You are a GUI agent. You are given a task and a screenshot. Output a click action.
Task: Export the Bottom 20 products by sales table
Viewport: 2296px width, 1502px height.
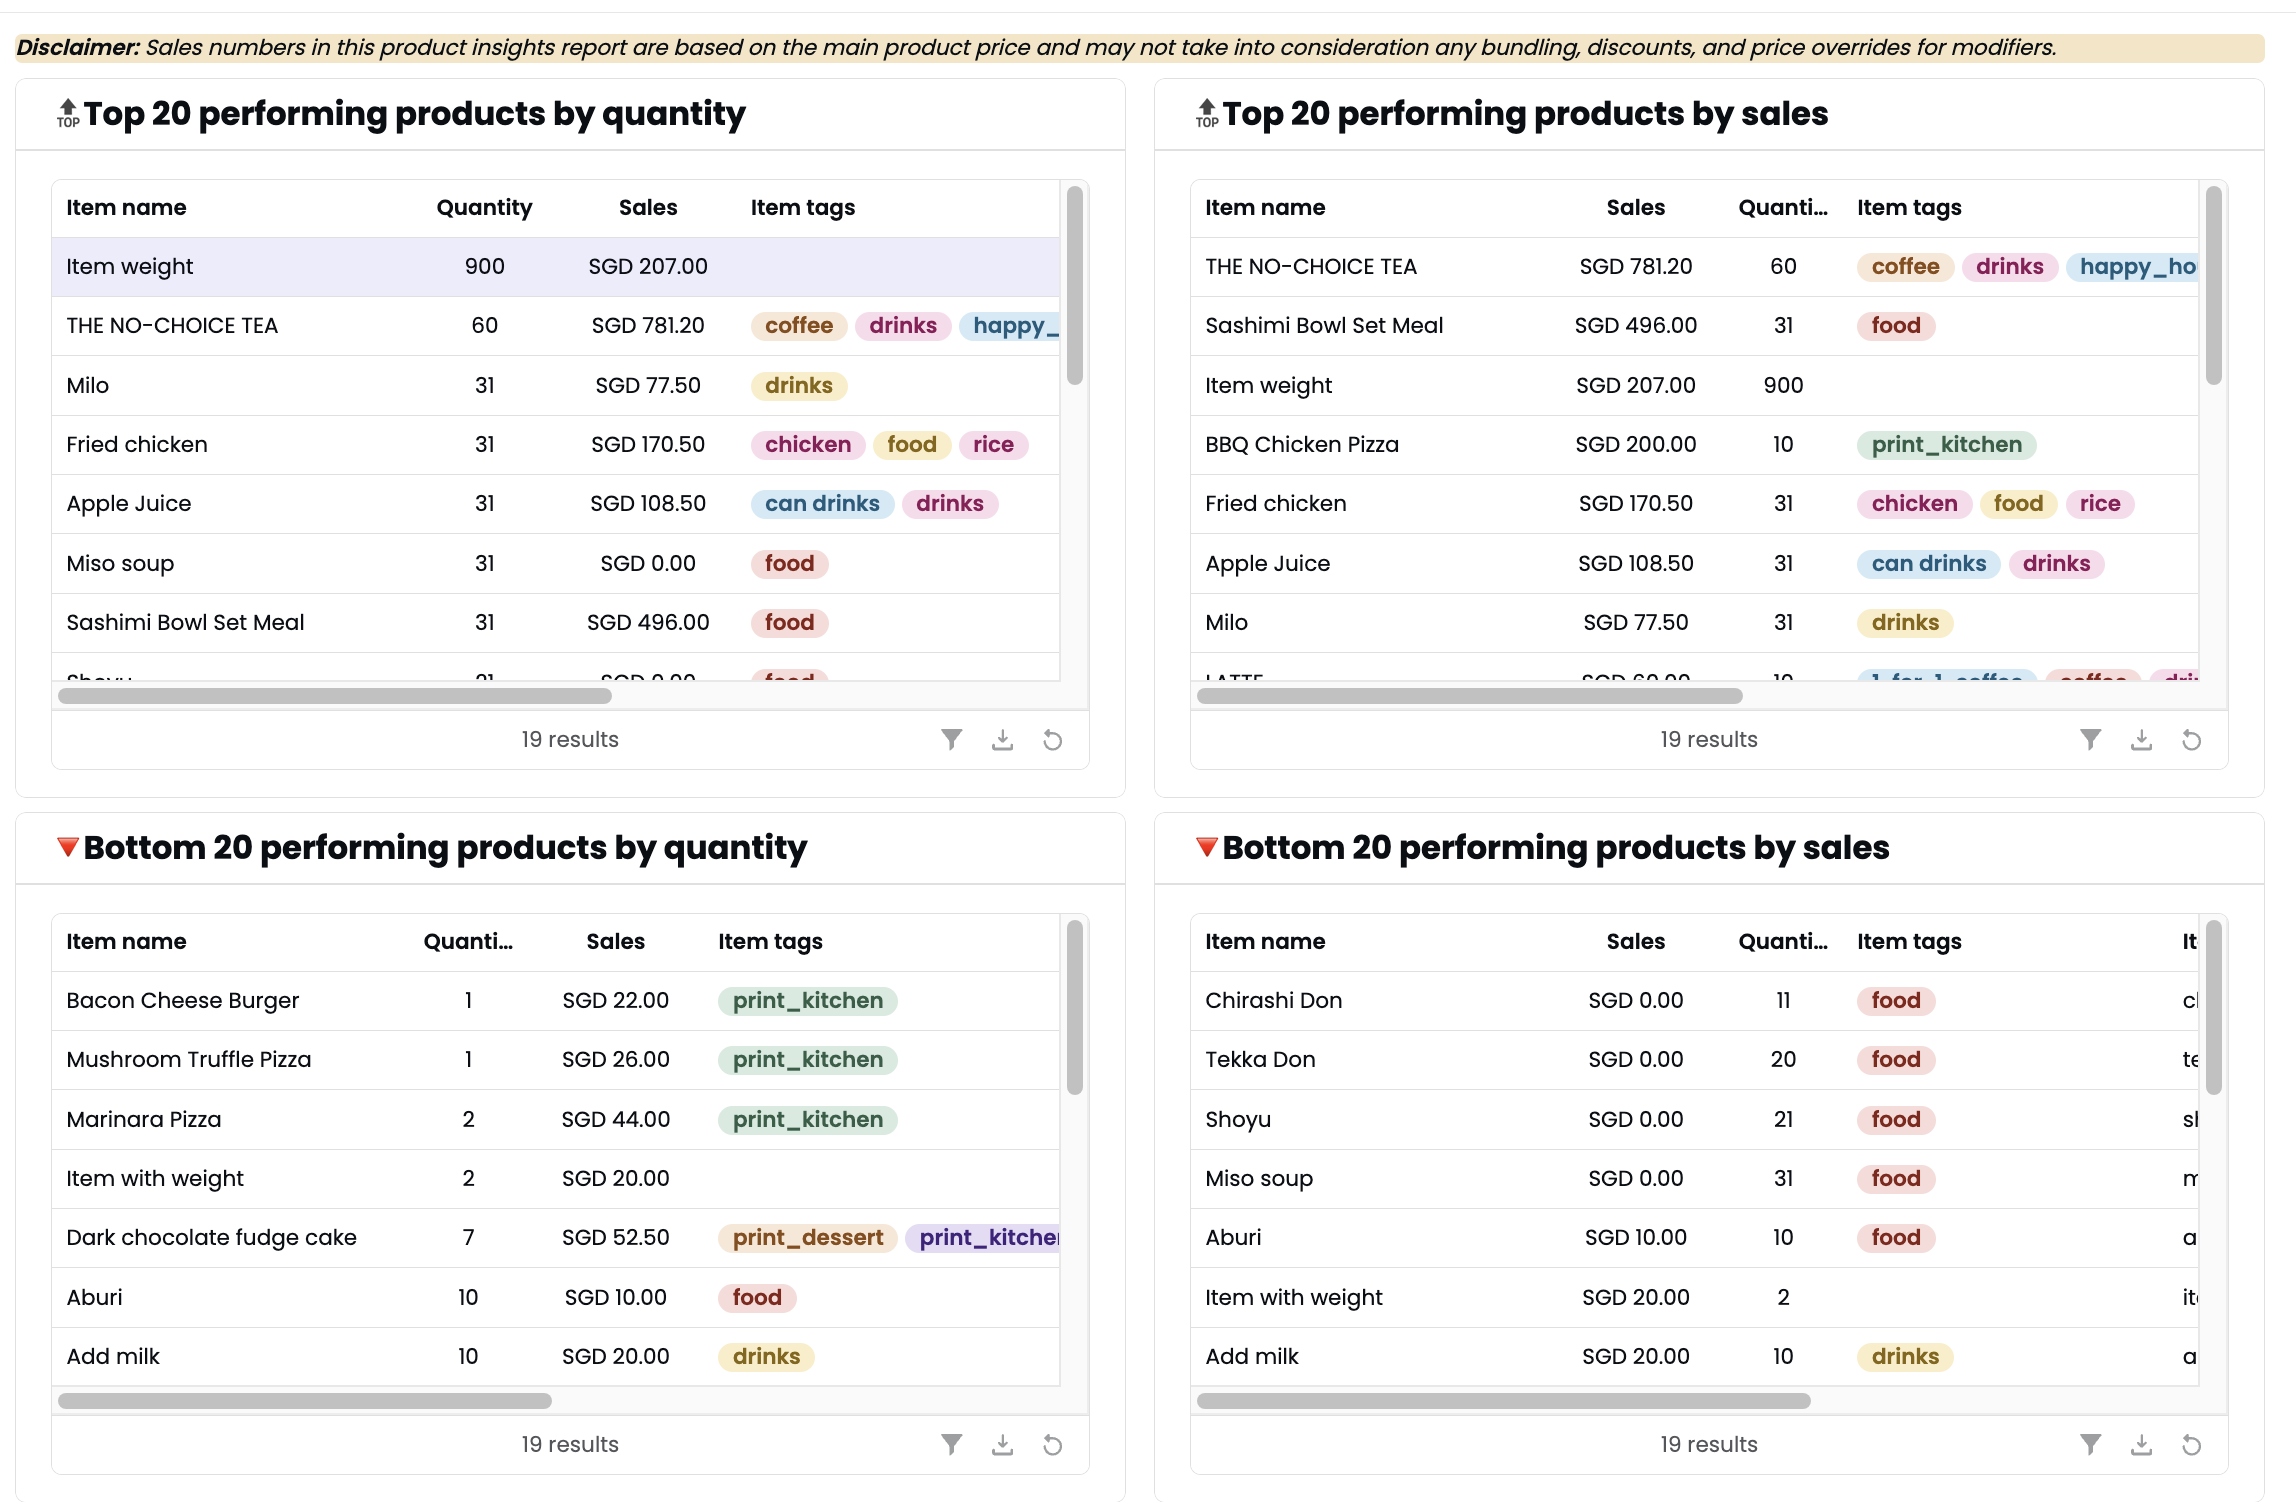2141,1444
